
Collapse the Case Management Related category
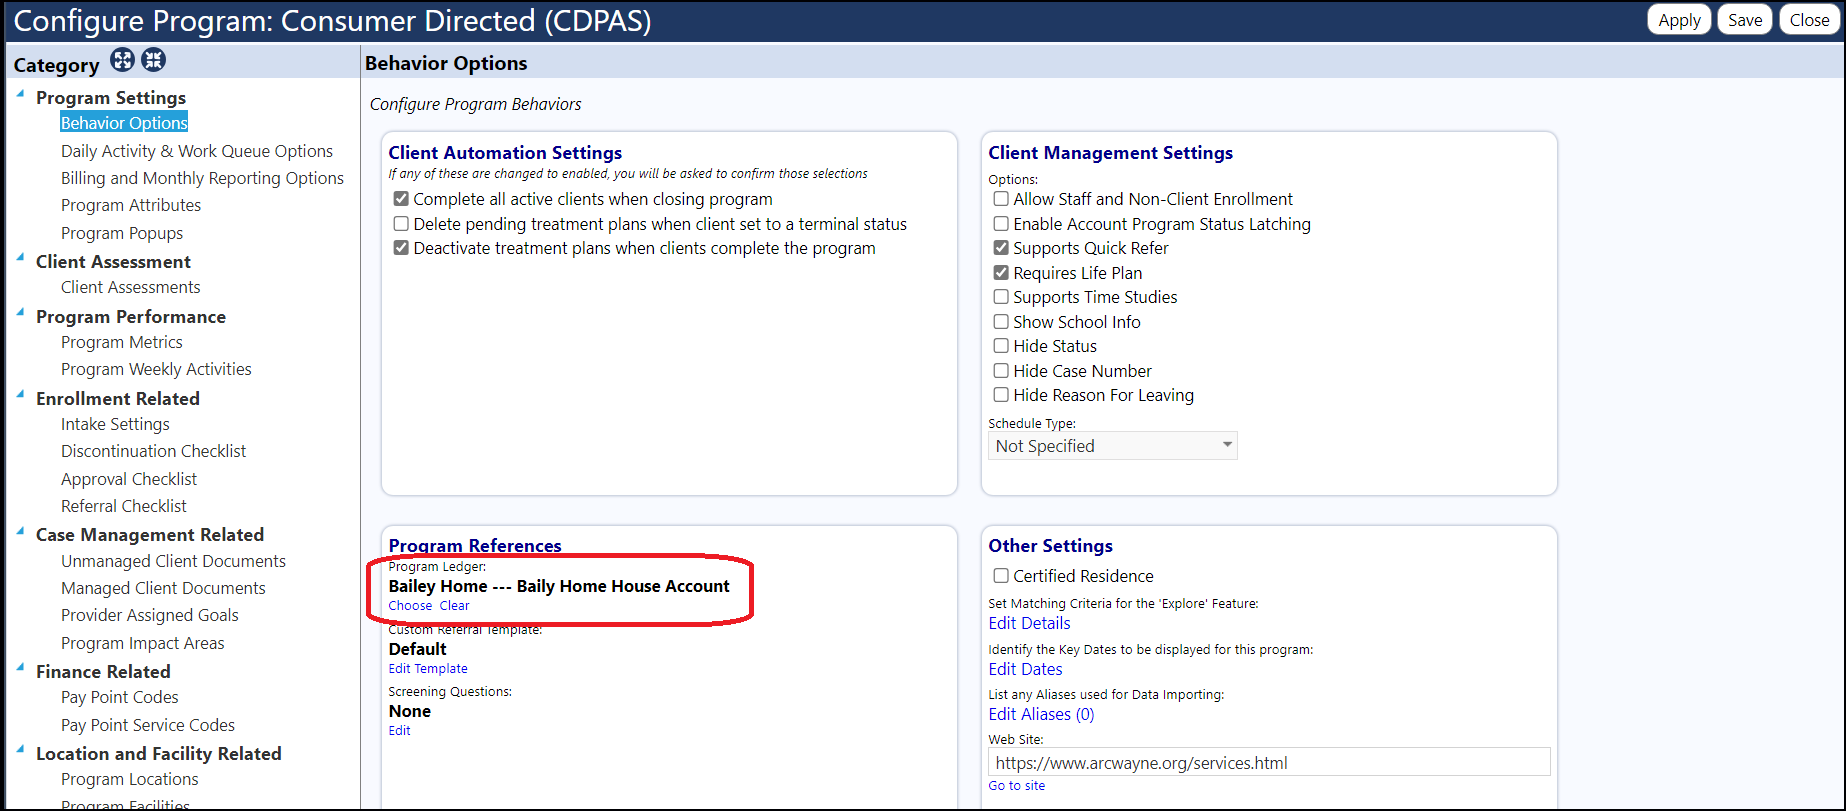pos(20,531)
